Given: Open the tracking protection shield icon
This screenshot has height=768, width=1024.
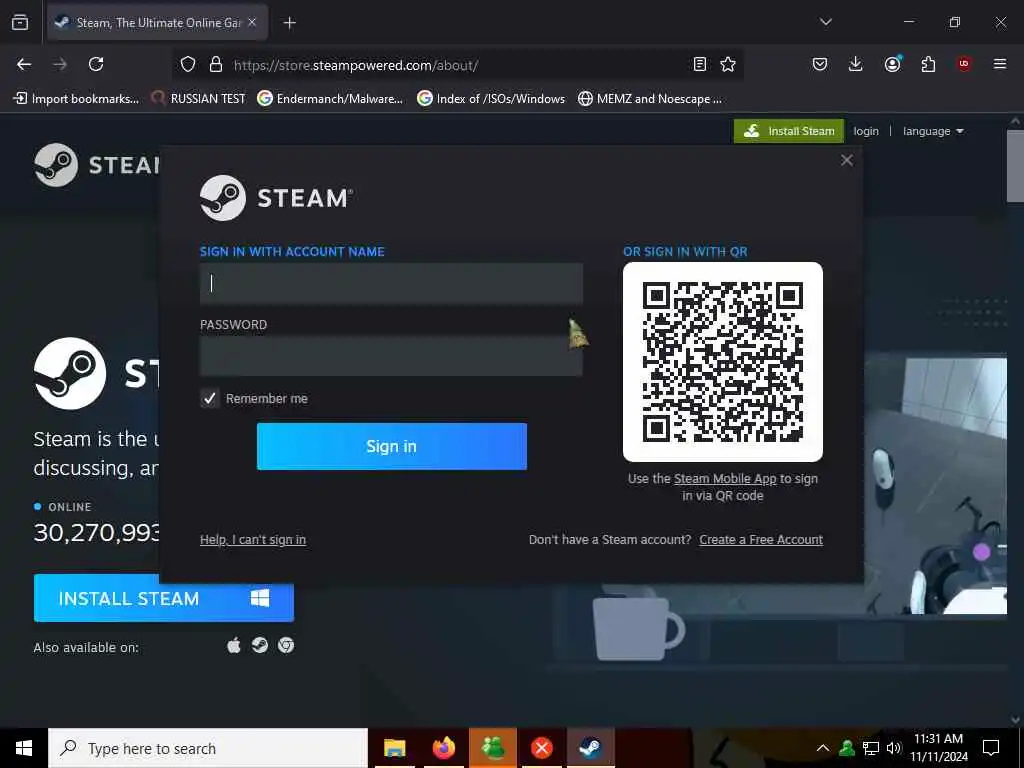Looking at the screenshot, I should (188, 65).
